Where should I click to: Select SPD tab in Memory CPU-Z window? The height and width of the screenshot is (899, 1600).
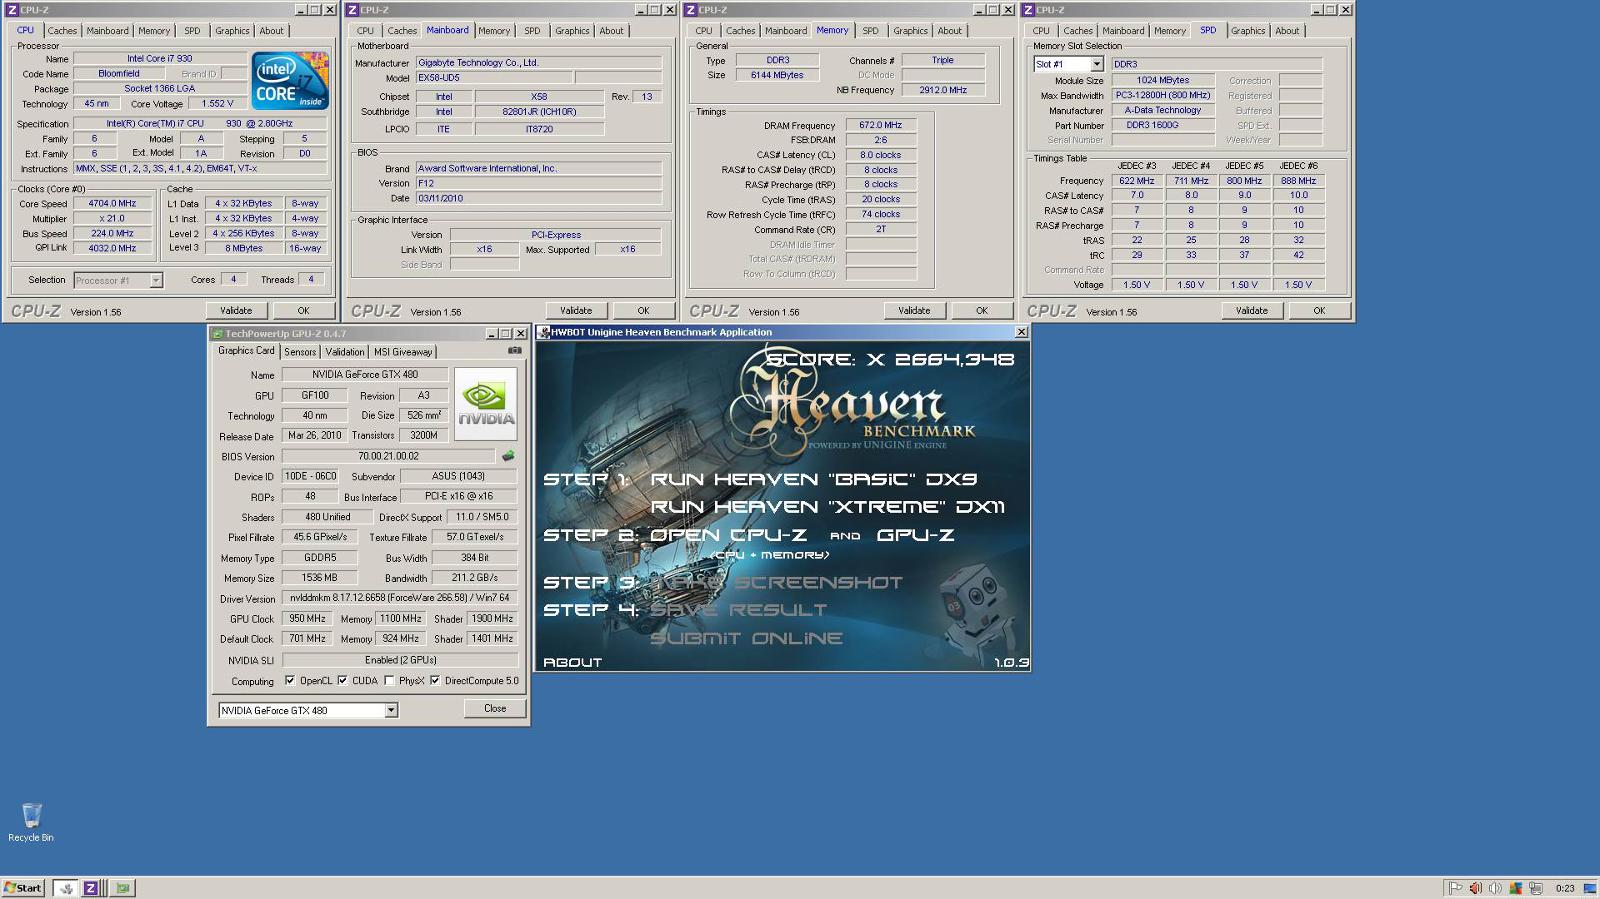click(x=870, y=31)
